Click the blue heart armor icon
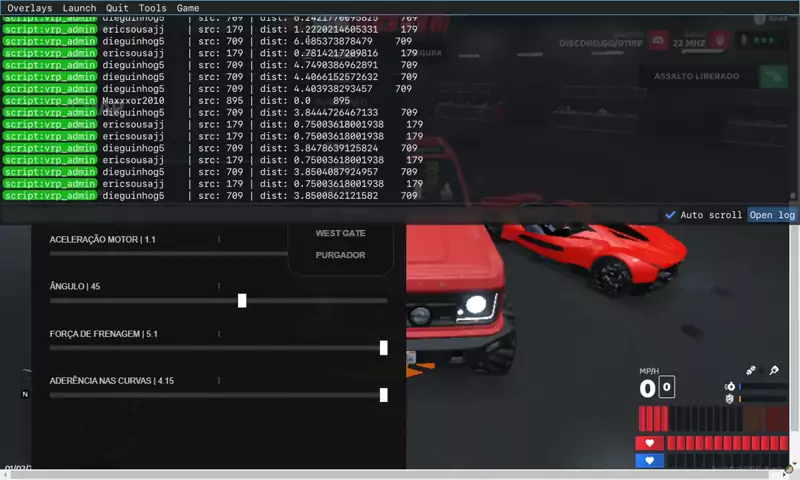Viewport: 800px width, 480px height. pos(649,460)
